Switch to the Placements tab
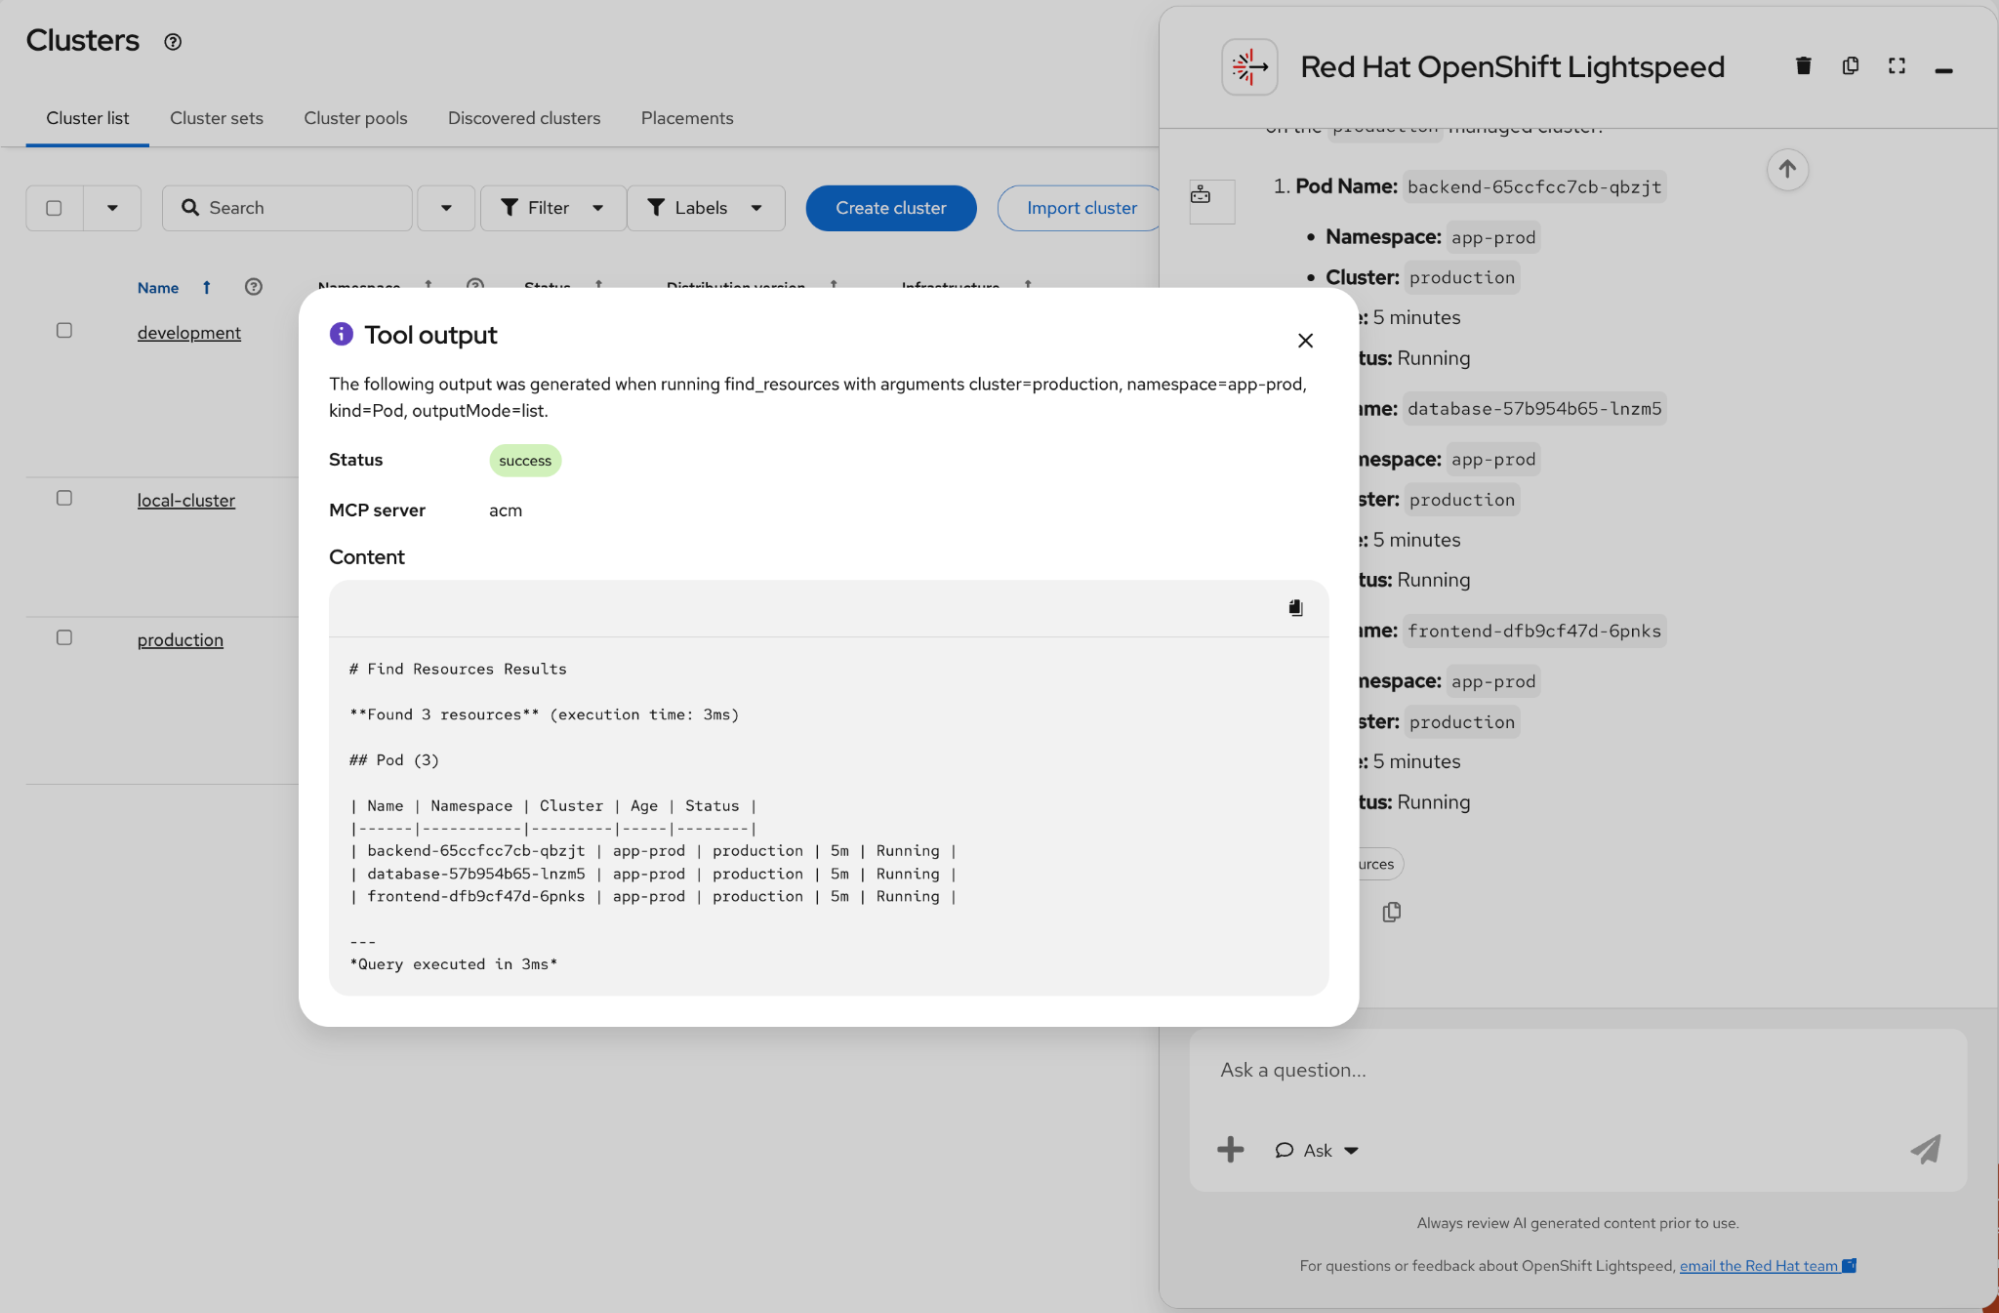Image resolution: width=1999 pixels, height=1313 pixels. click(687, 118)
